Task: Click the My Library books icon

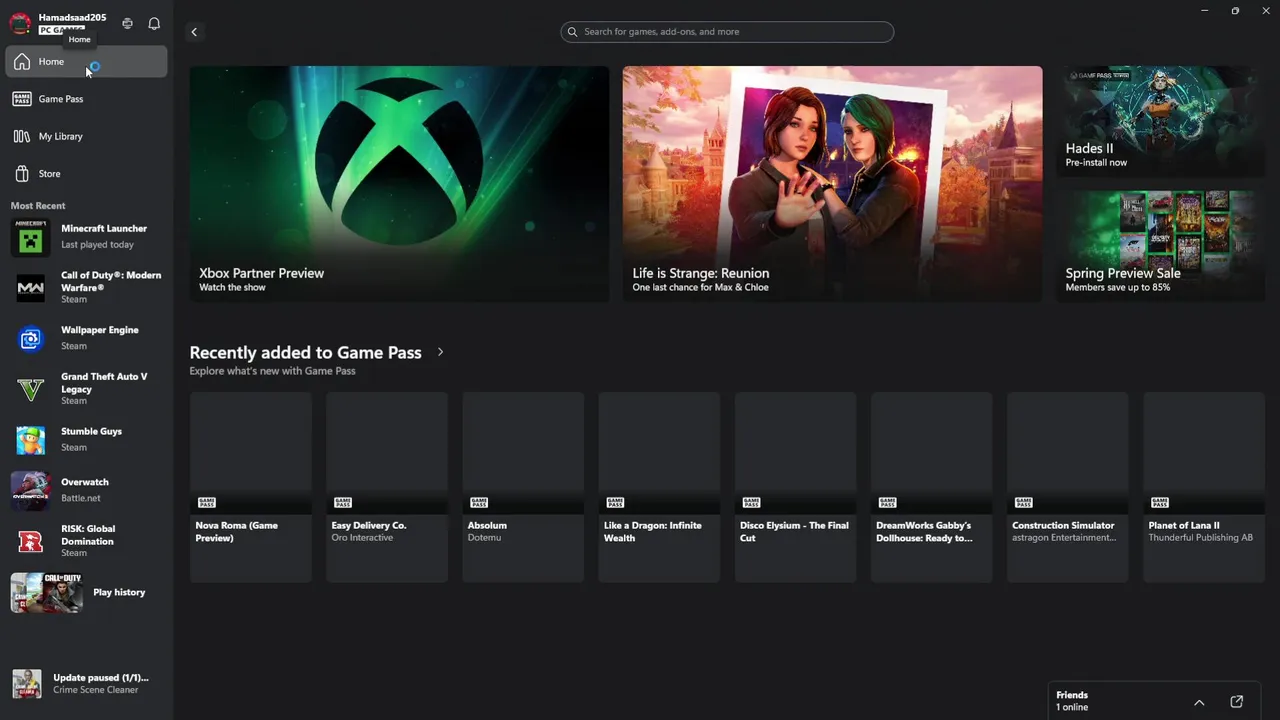Action: (x=22, y=136)
